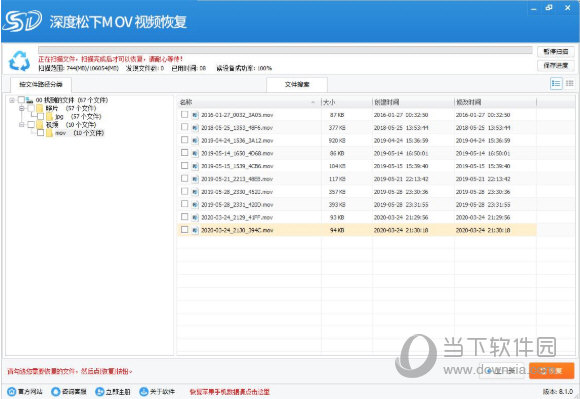This screenshot has height=399, width=580.
Task: Sort by 修改时间 column header
Action: coord(495,102)
